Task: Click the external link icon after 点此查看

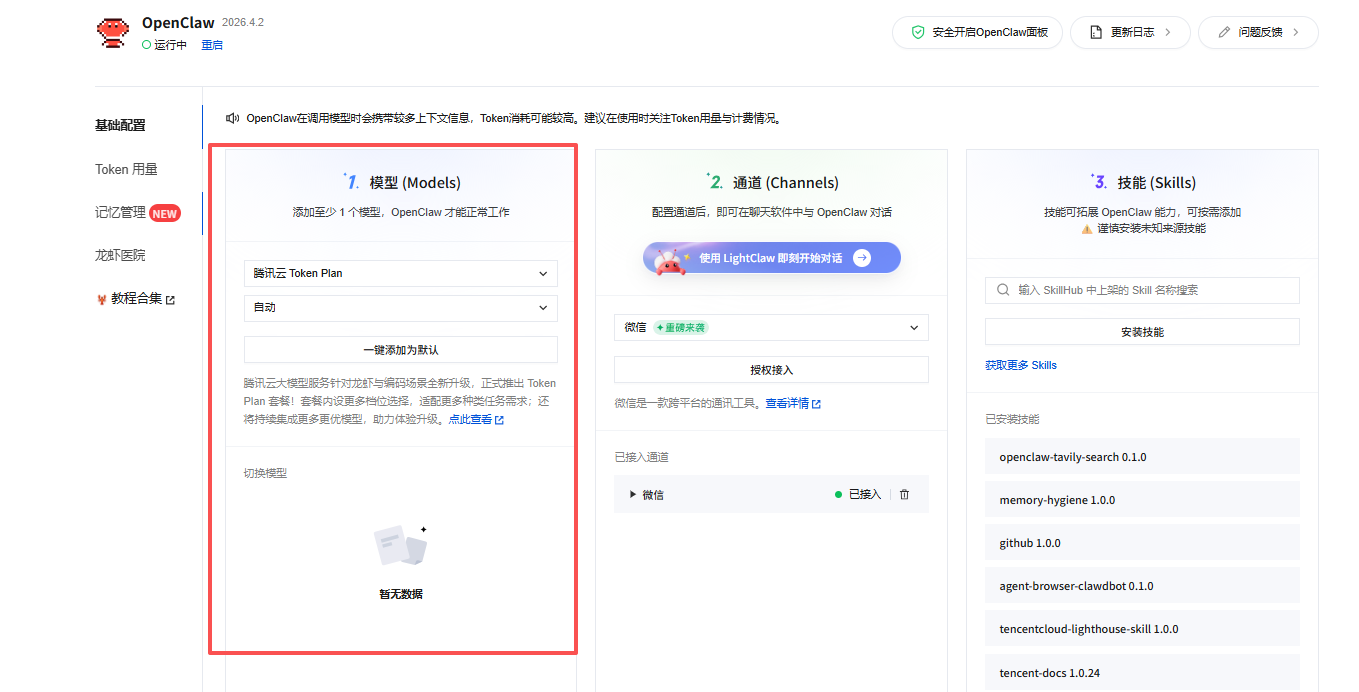Action: coord(499,420)
